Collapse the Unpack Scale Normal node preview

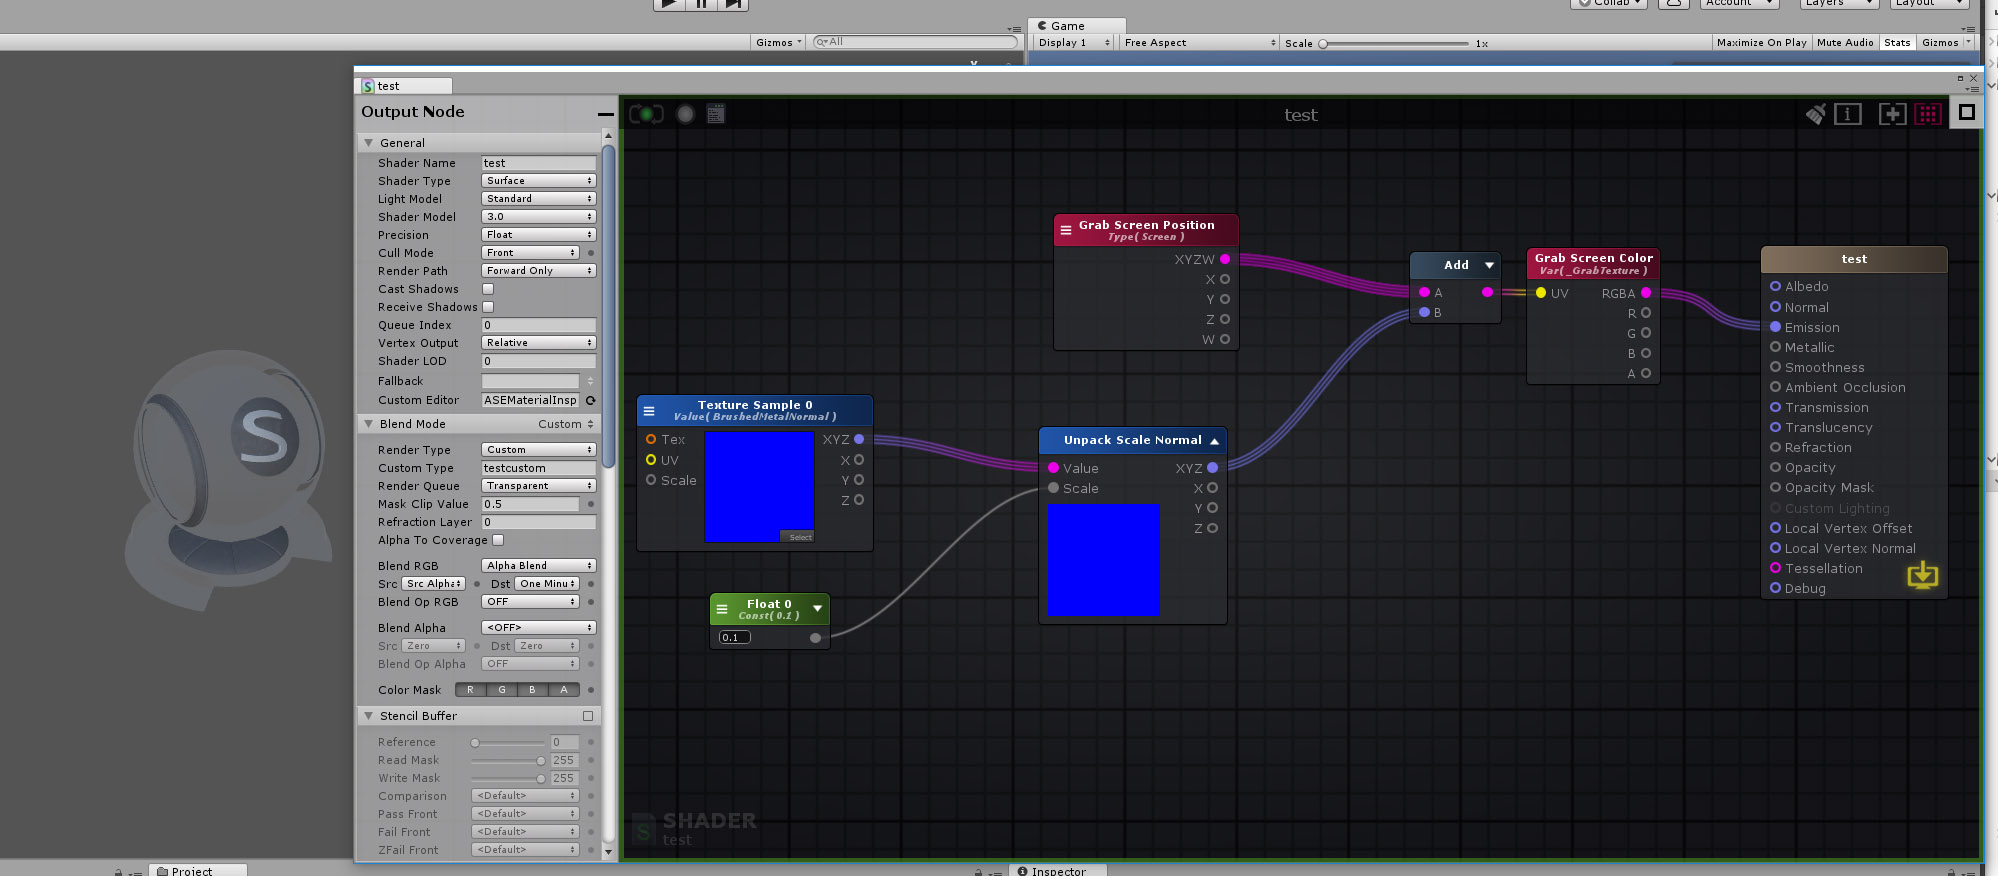1214,441
